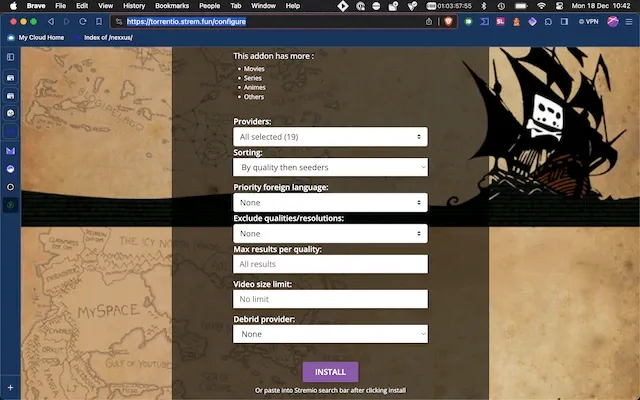
Task: Open the clock showing Mon 18 Dec 10:42
Action: point(601,6)
